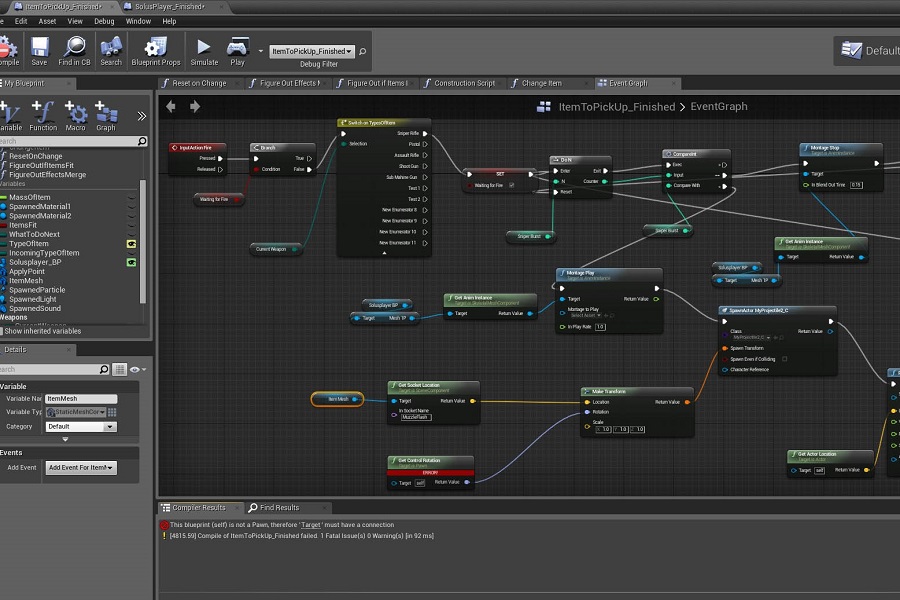
Task: Open the Category dropdown in Details
Action: click(x=81, y=427)
